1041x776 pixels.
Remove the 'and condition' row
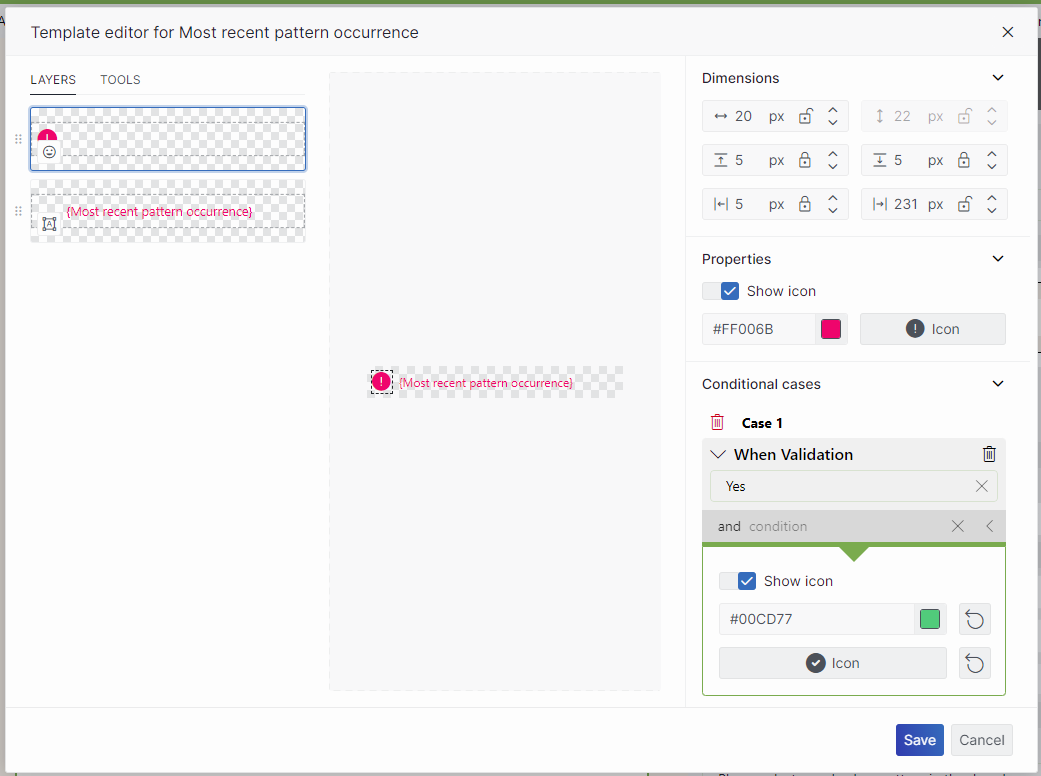click(x=957, y=526)
